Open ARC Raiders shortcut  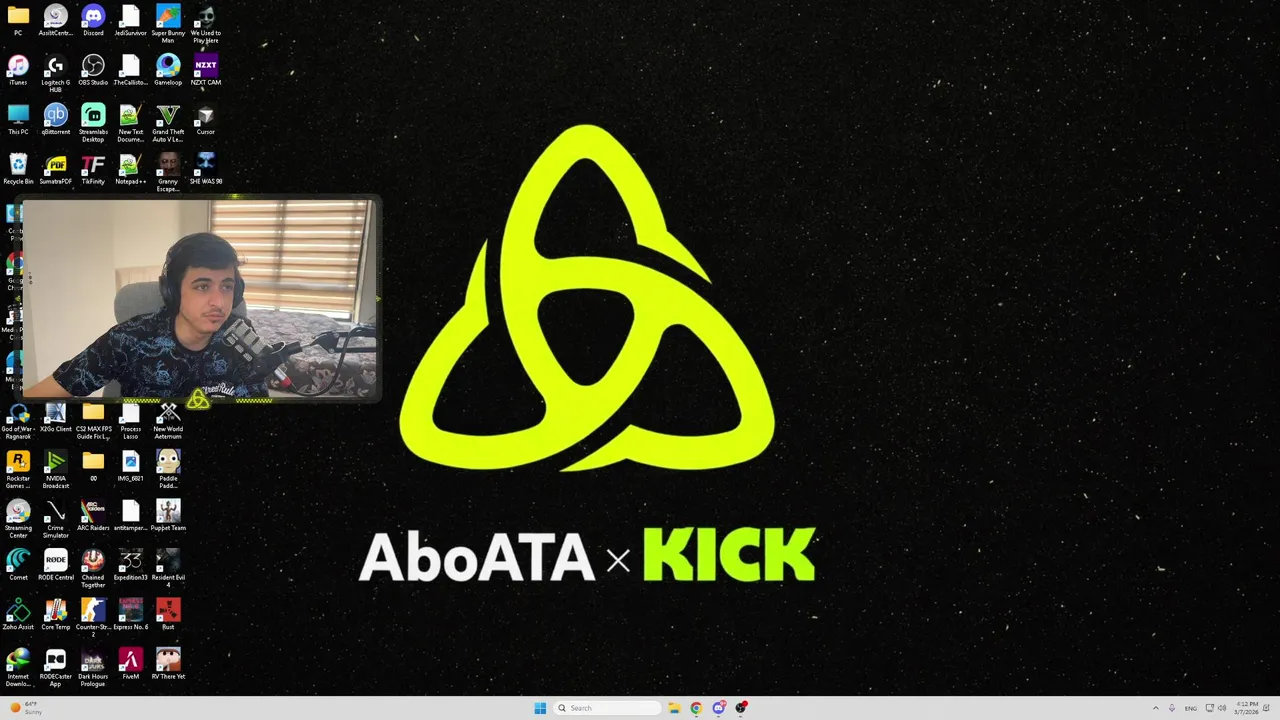[x=93, y=515]
